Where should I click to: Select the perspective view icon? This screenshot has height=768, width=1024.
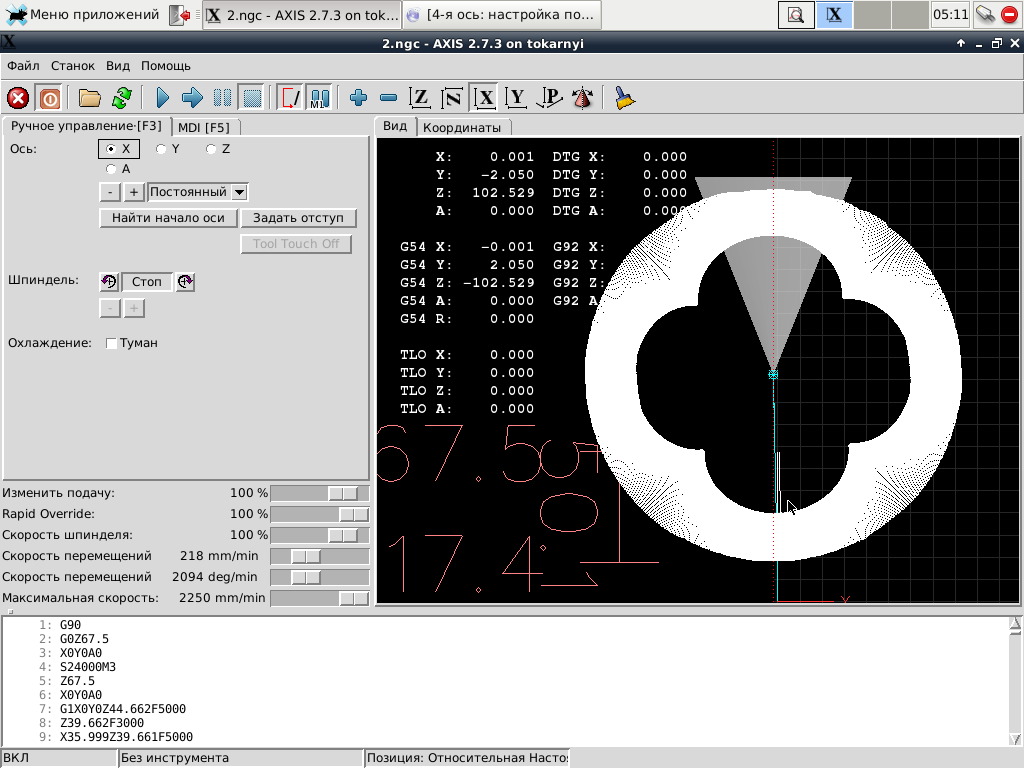pos(582,98)
